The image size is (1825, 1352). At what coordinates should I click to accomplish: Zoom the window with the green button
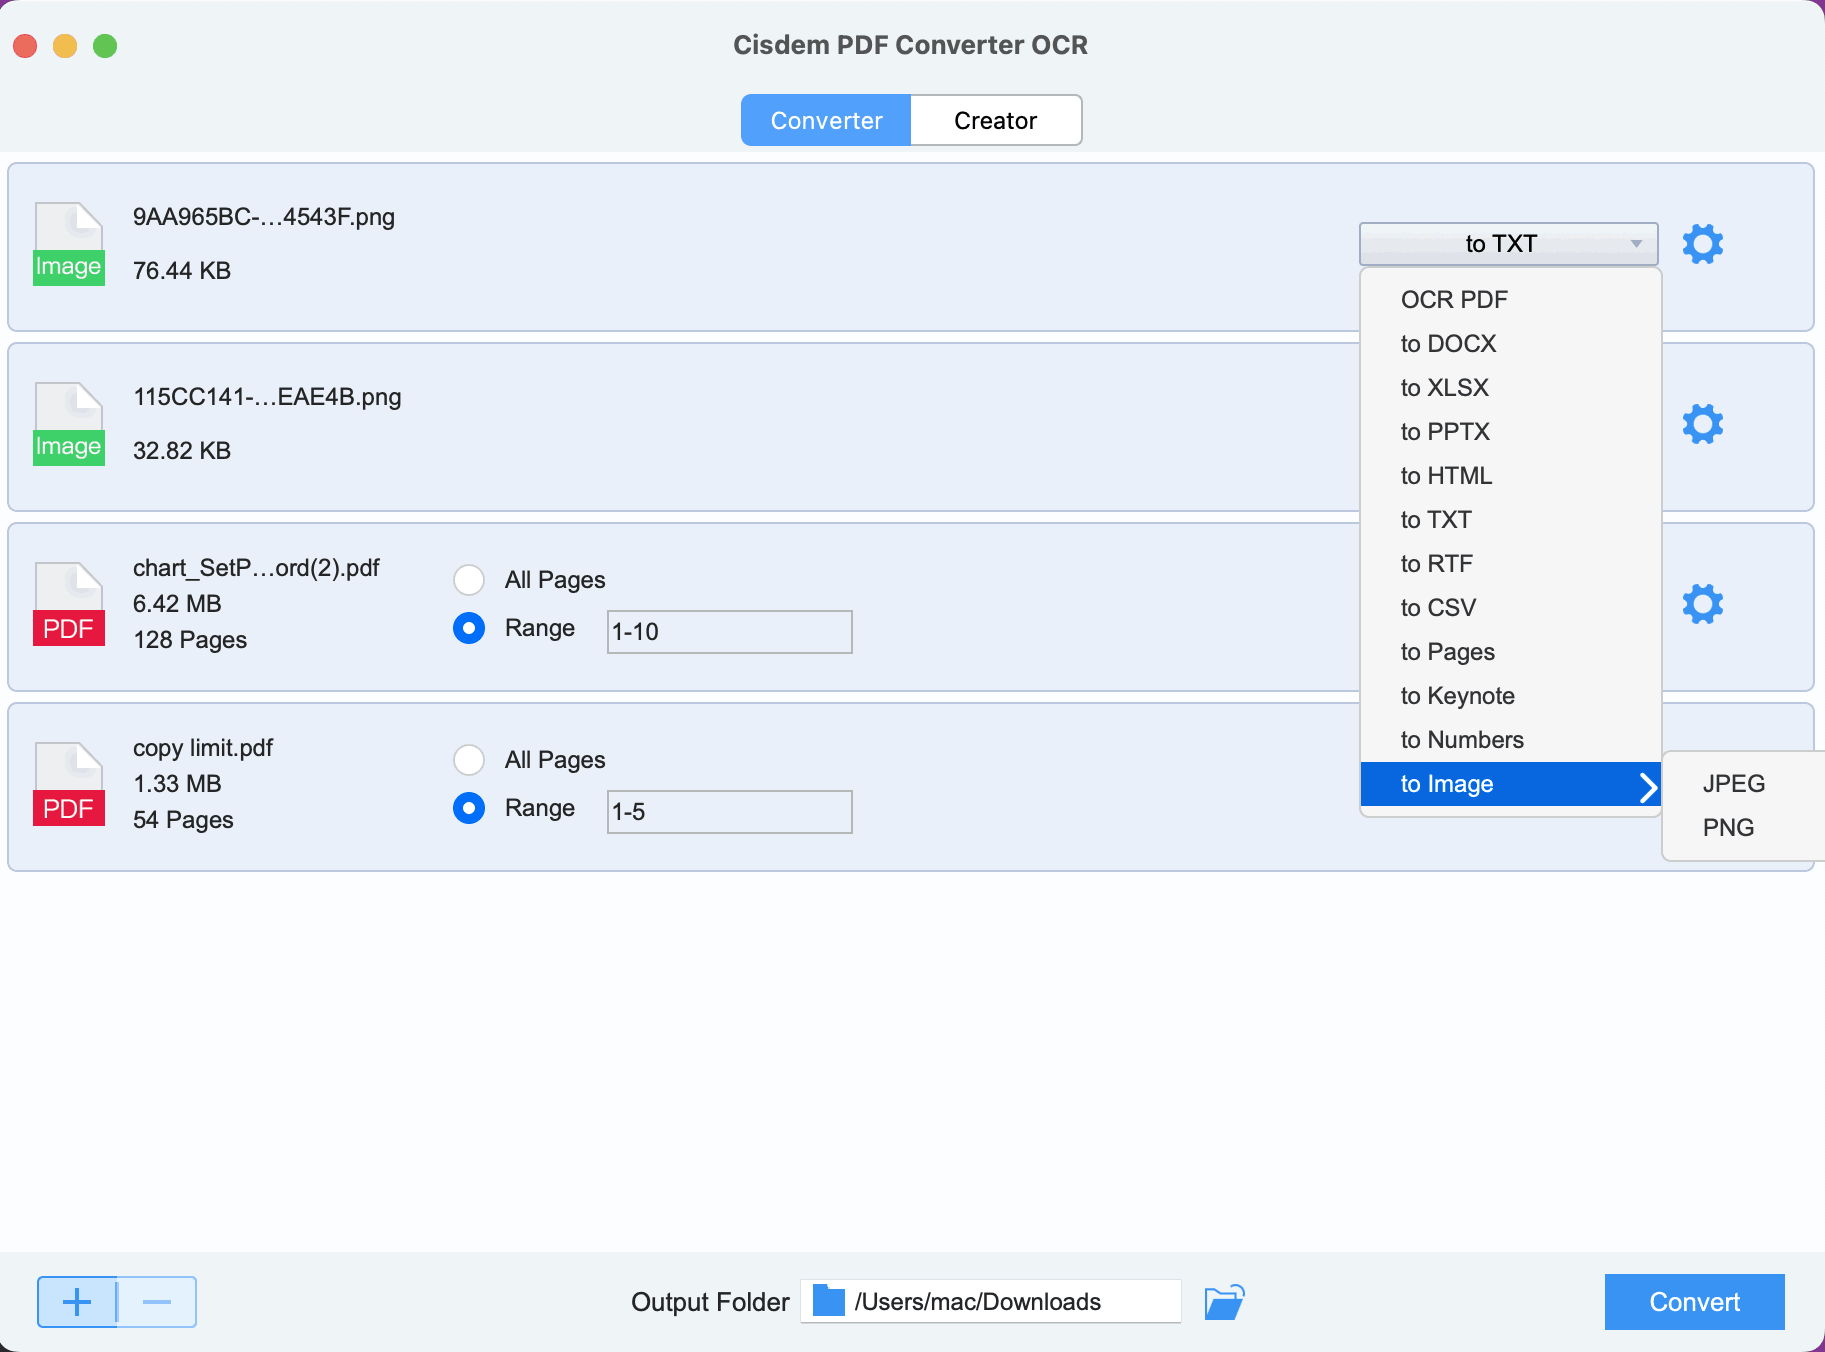coord(105,46)
